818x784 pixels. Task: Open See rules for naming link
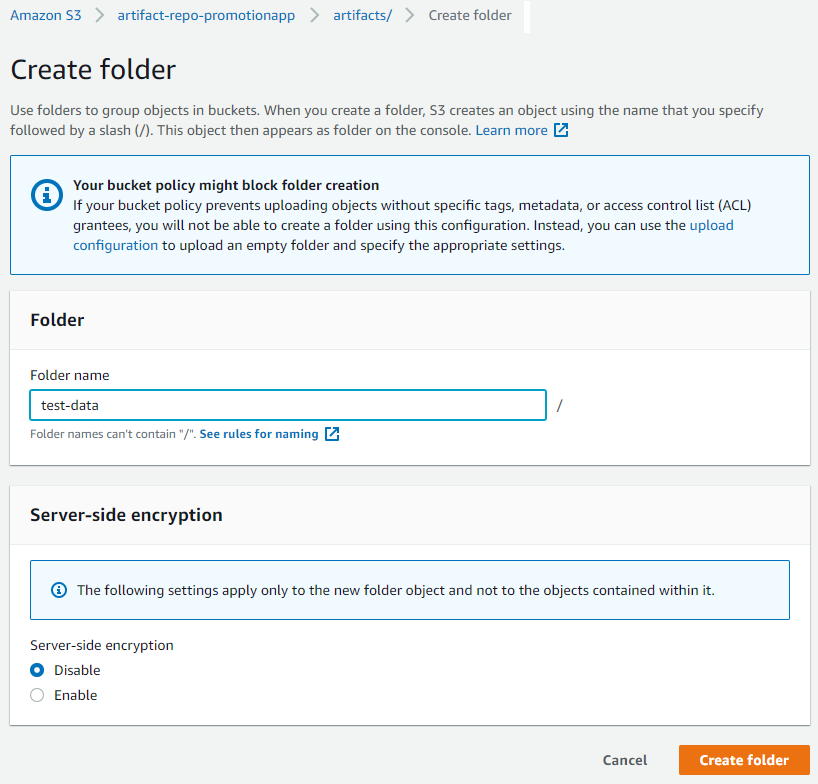click(x=259, y=434)
